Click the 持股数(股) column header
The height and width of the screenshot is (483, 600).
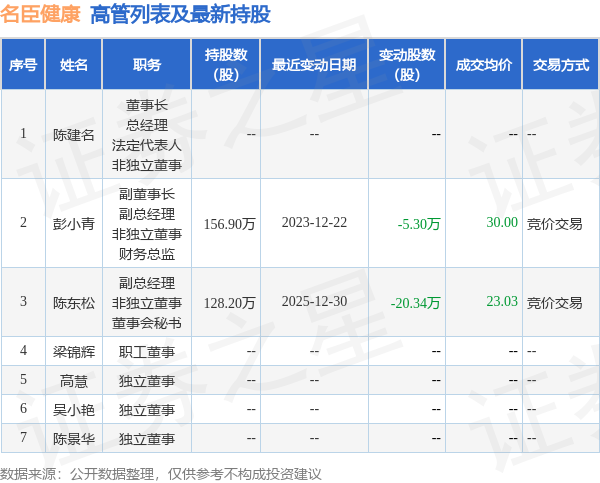coord(227,65)
